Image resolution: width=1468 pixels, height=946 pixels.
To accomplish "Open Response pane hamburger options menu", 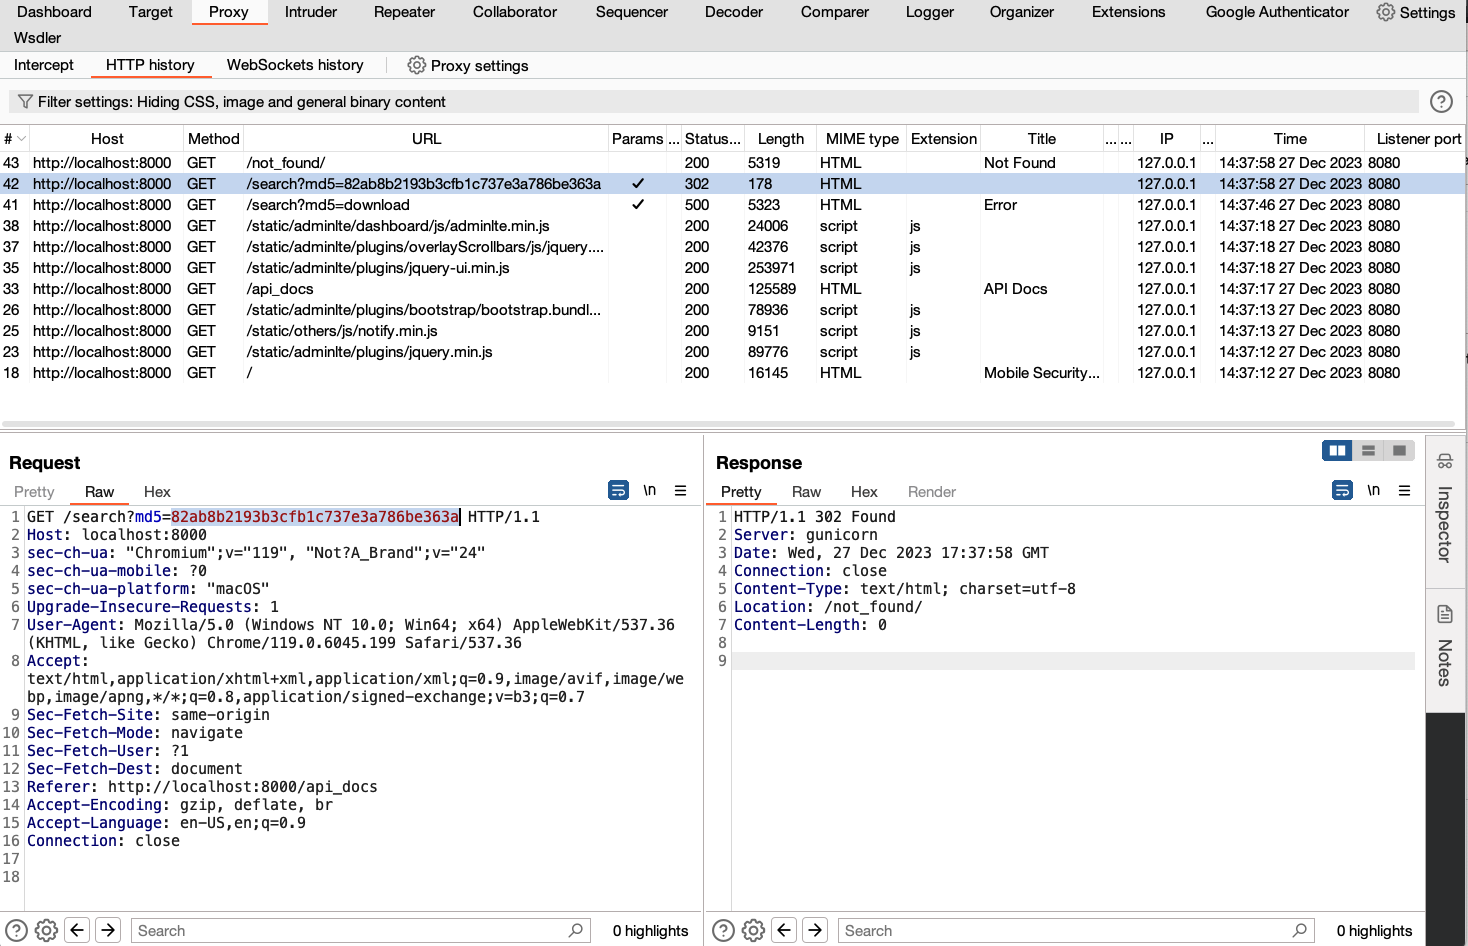I will 1404,491.
